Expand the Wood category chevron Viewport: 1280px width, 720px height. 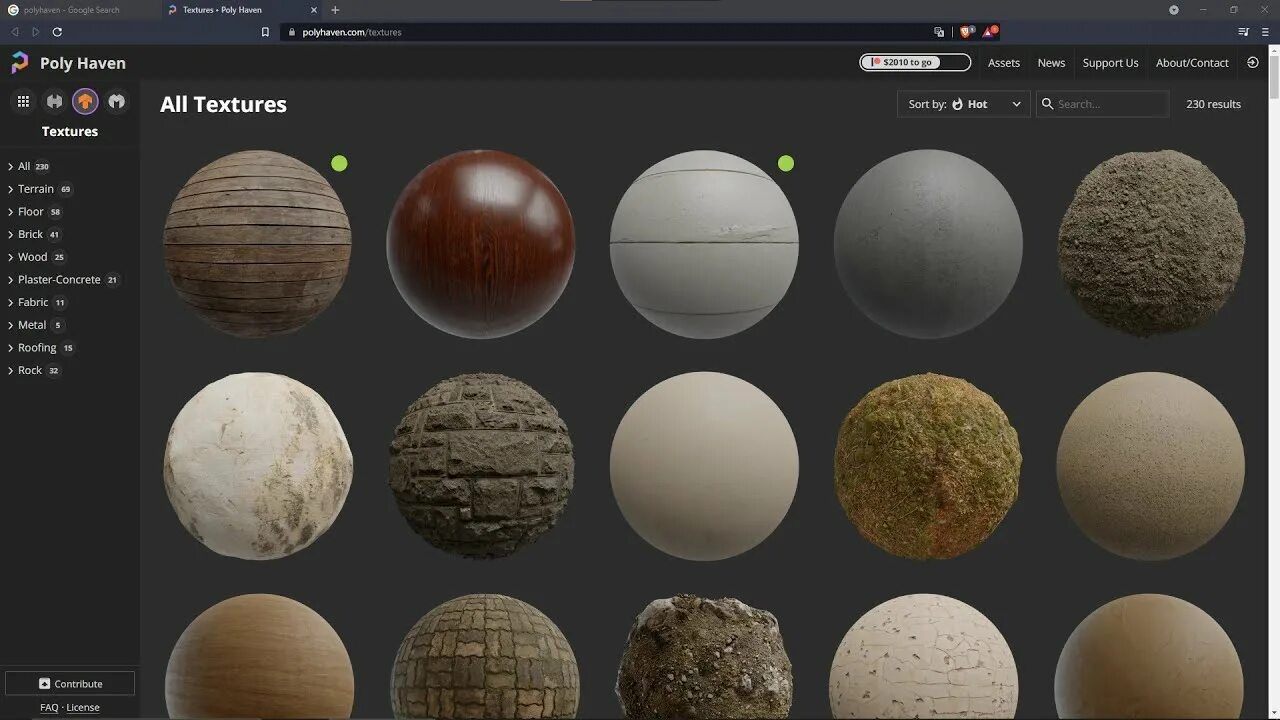click(x=10, y=257)
